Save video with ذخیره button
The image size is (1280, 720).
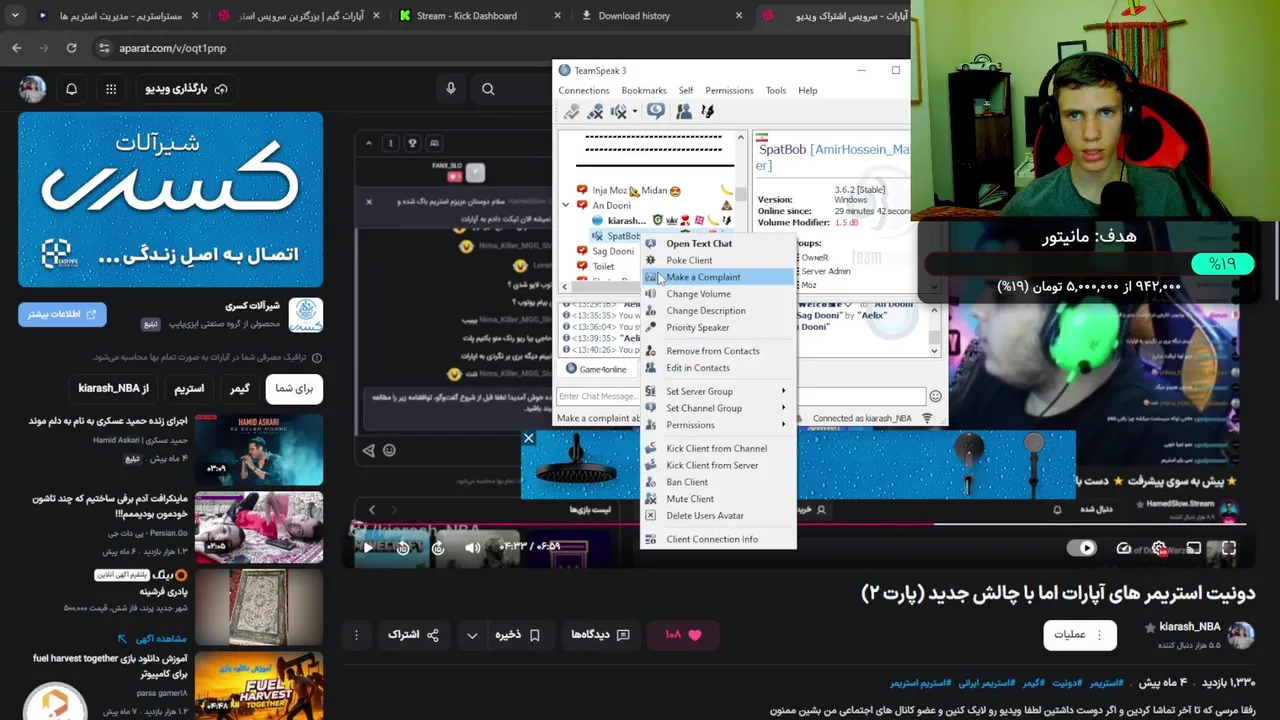[x=520, y=634]
